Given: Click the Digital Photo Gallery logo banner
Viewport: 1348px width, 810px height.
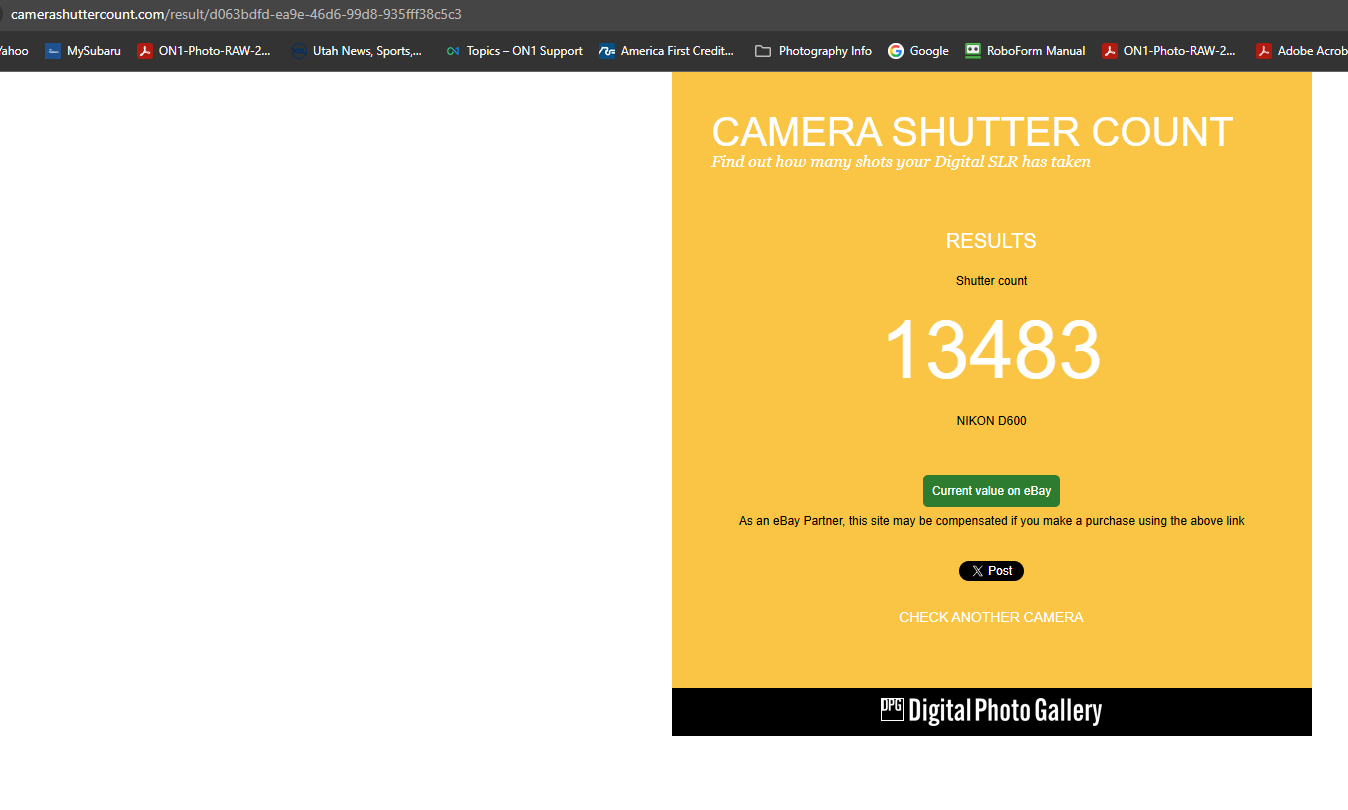Looking at the screenshot, I should pos(991,711).
